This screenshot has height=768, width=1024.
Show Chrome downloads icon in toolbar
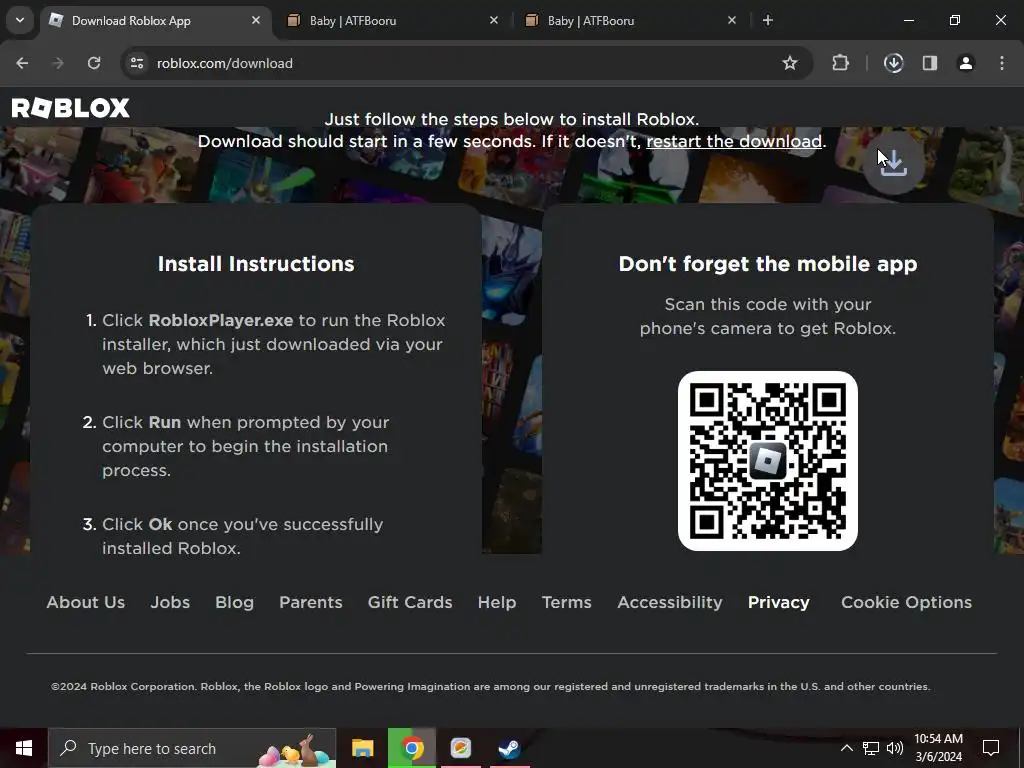tap(893, 63)
